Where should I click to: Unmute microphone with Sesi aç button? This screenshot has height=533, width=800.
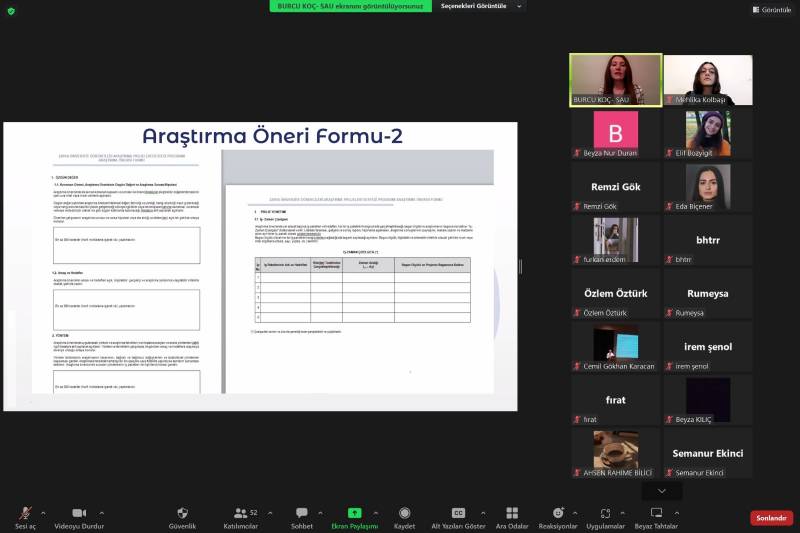pyautogui.click(x=25, y=514)
